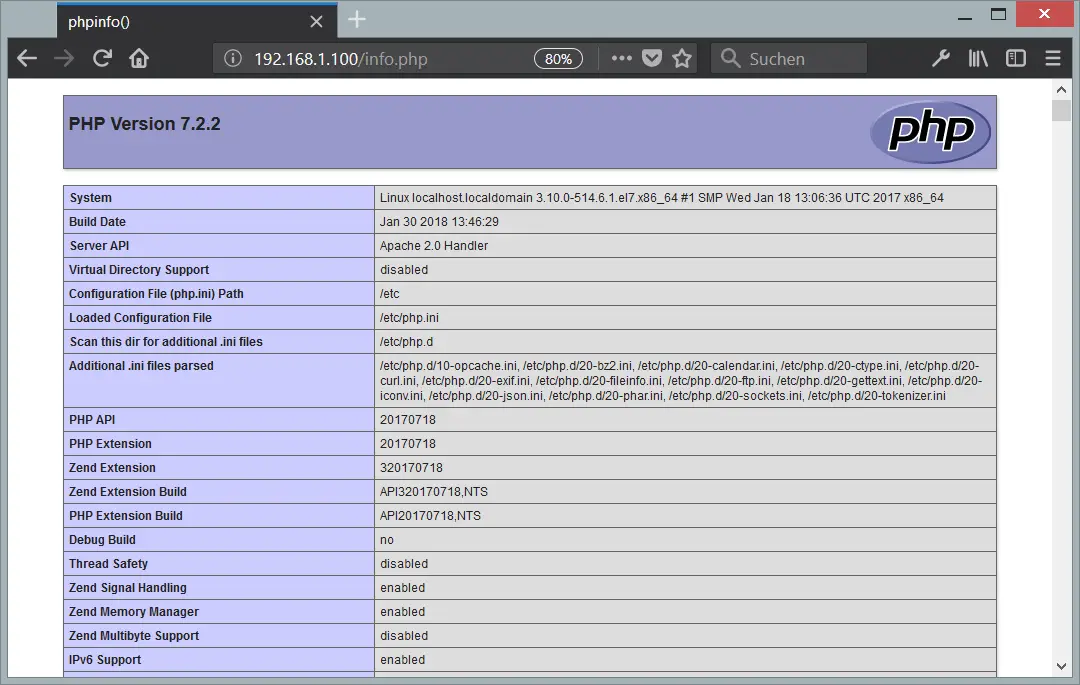Image resolution: width=1080 pixels, height=685 pixels.
Task: Click 'Zend Extension Build' label
Action: [x=128, y=492]
